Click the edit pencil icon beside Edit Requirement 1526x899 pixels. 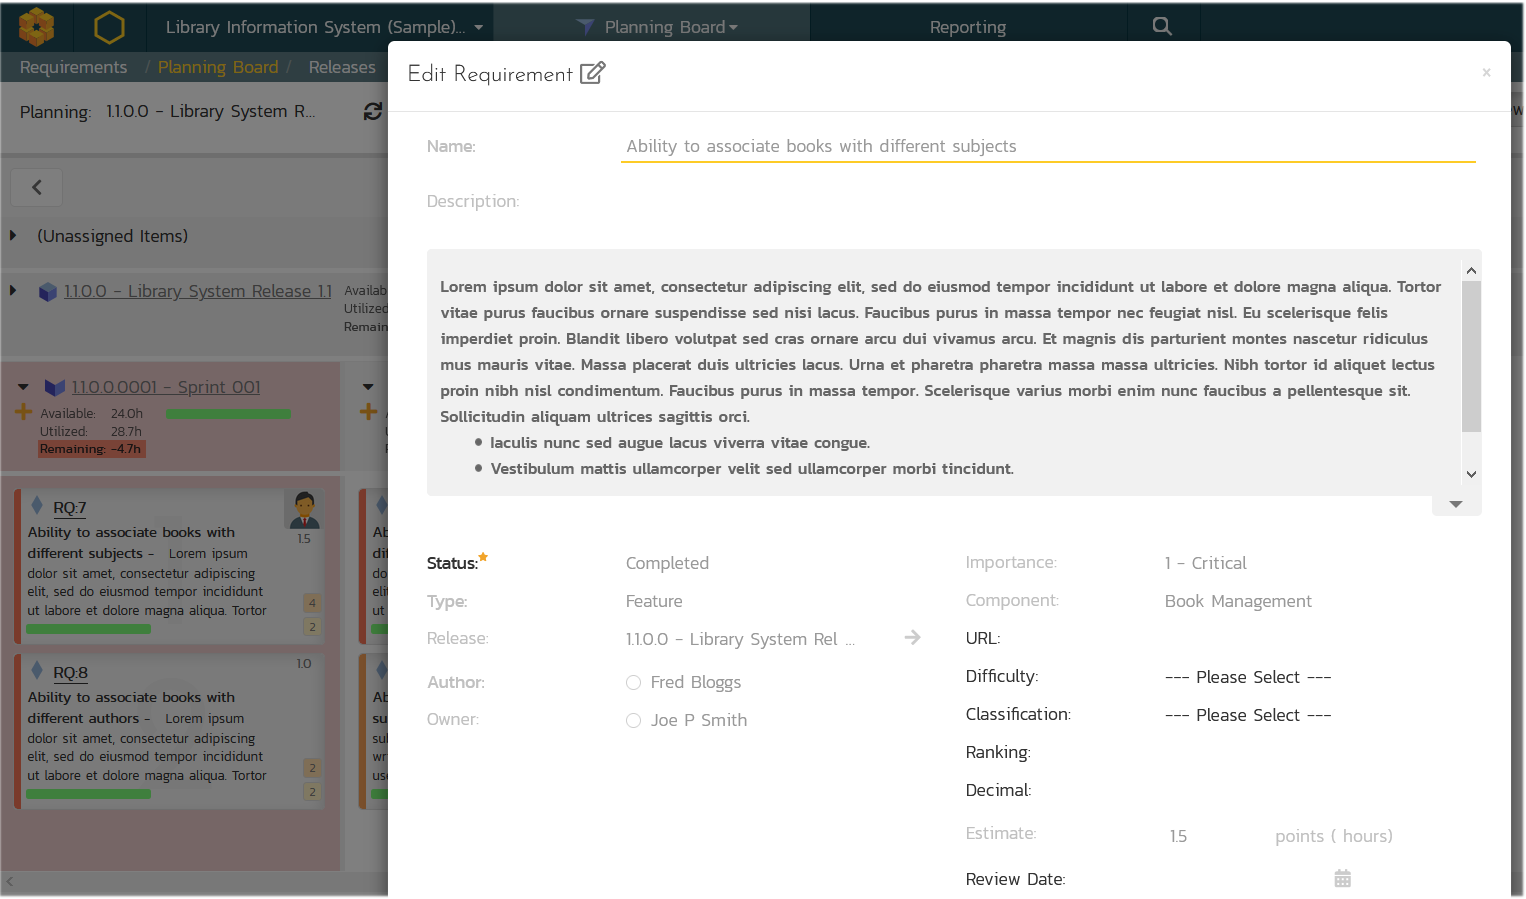[593, 73]
